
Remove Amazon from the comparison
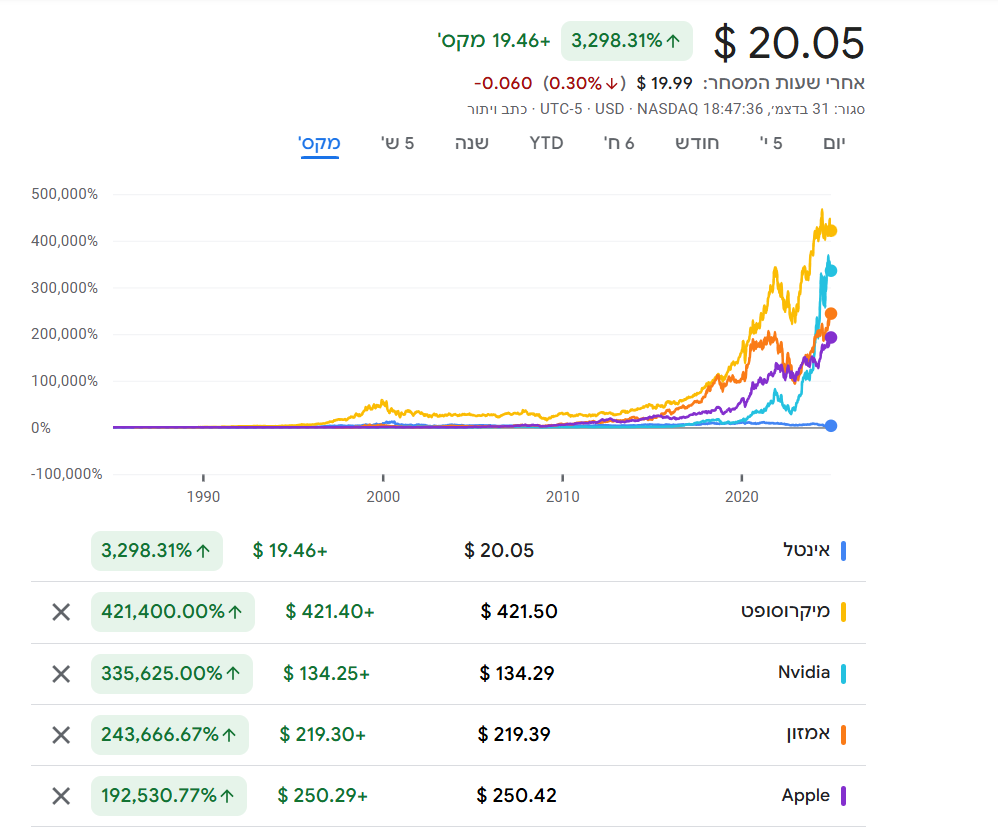[61, 735]
